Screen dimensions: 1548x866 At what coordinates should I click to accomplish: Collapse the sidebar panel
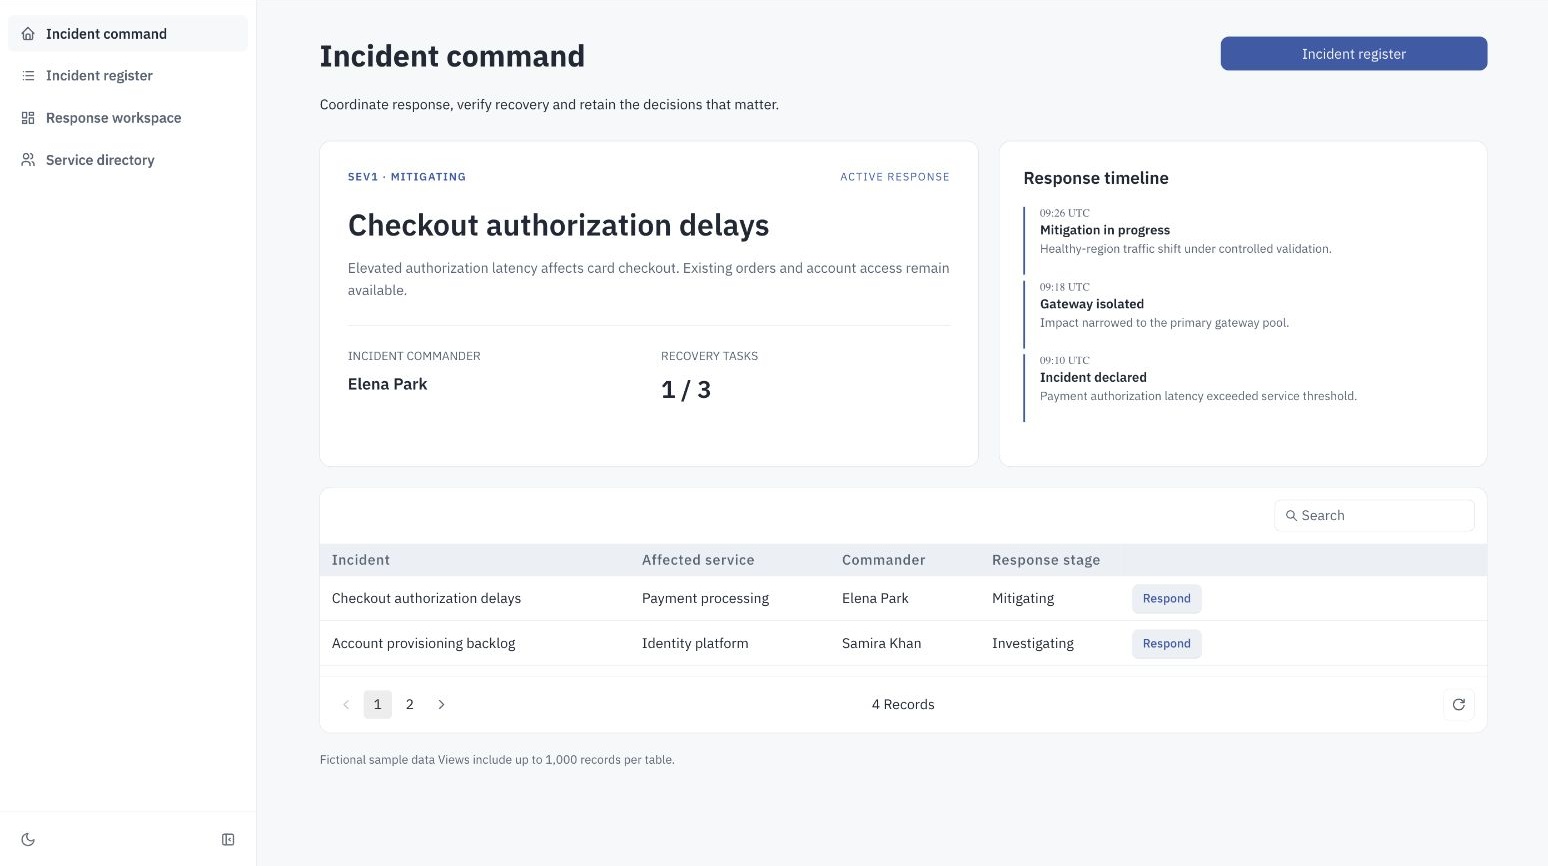click(228, 840)
